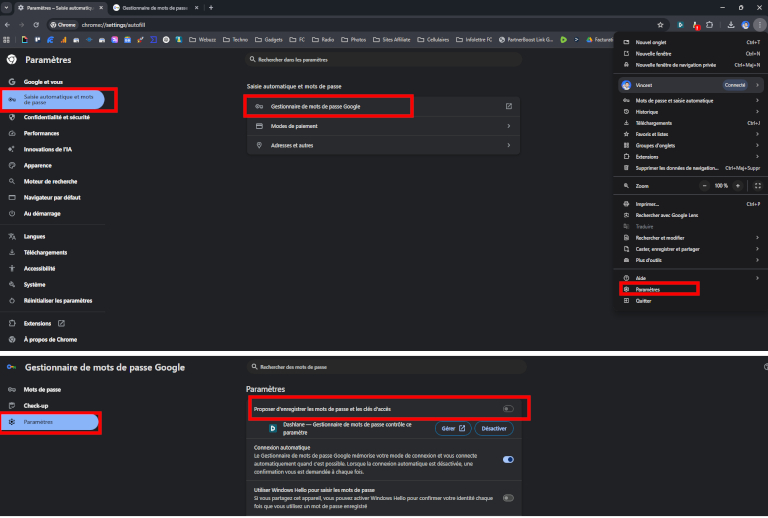Open the apps grid in bookmarks bar
768x518 pixels.
point(6,40)
